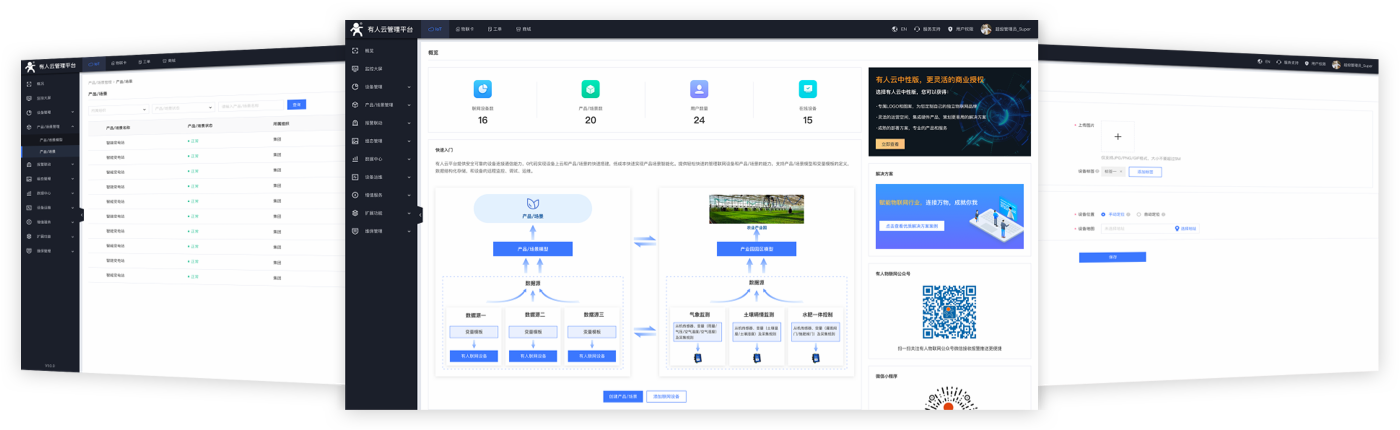
Task: Click the user avatar in center header
Action: 986,29
